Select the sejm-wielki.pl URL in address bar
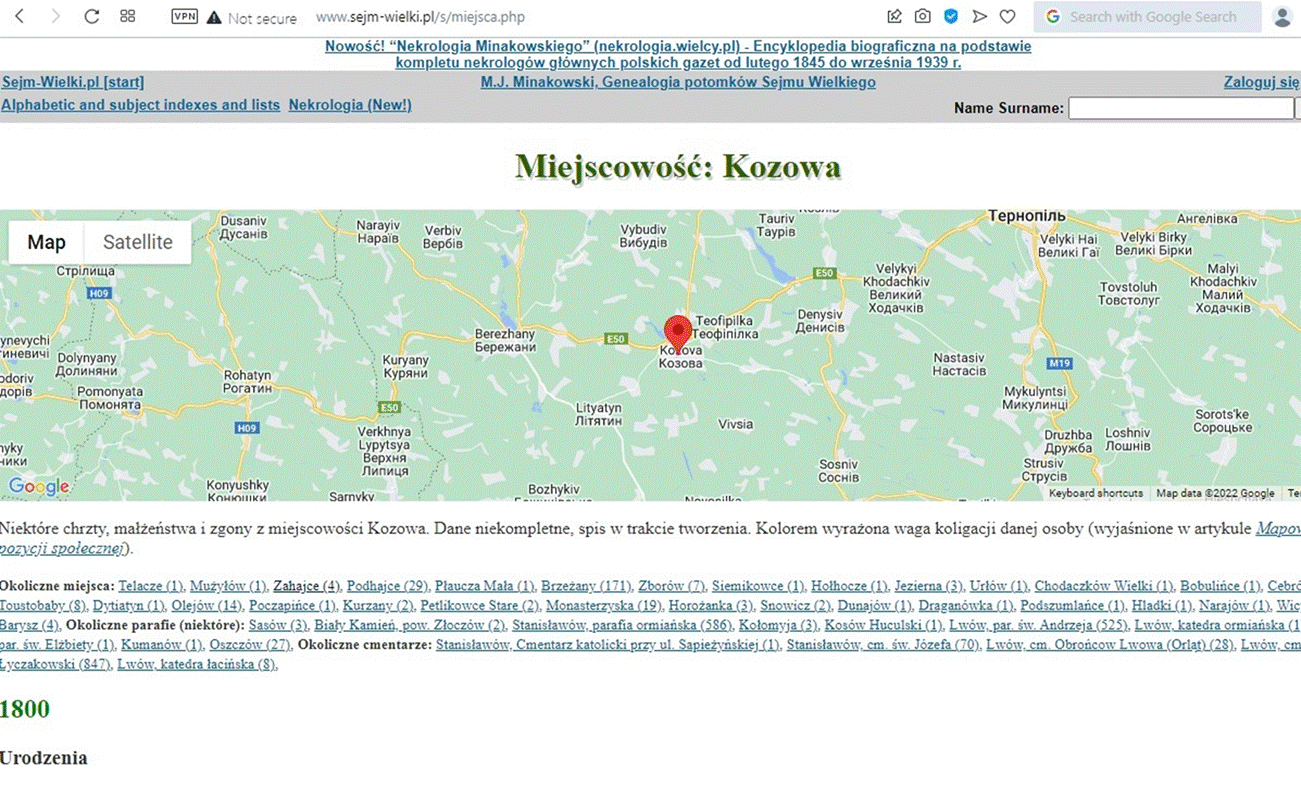Viewport: 1301px width, 786px height. (x=420, y=17)
